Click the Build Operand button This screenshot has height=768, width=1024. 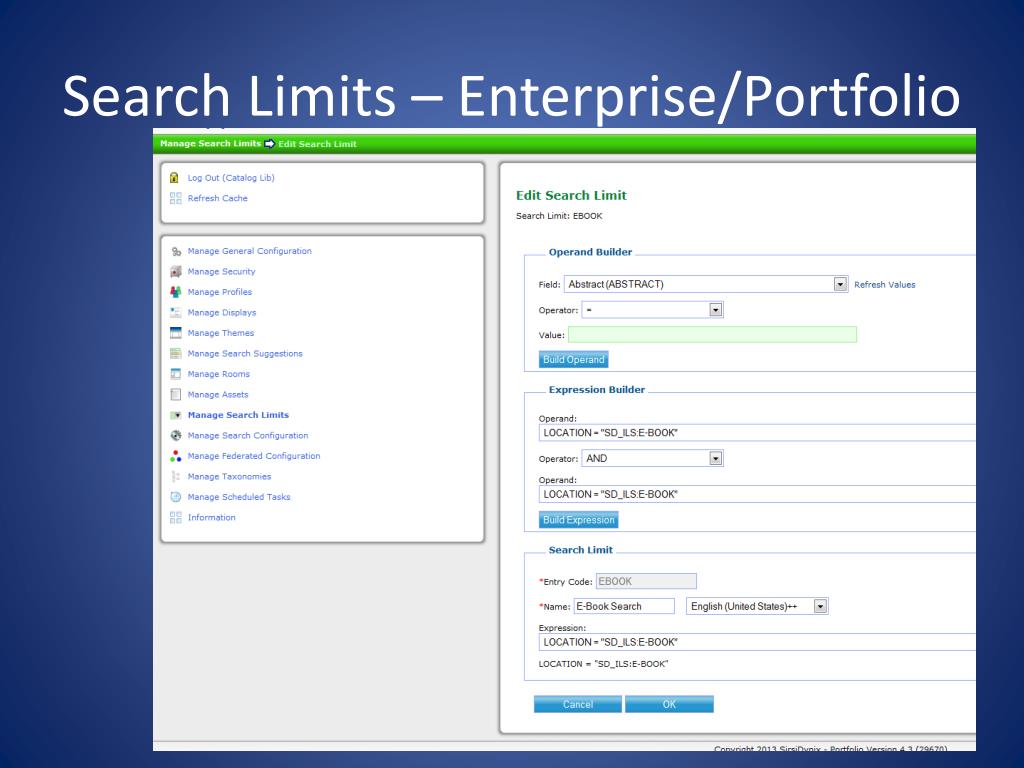pyautogui.click(x=573, y=360)
